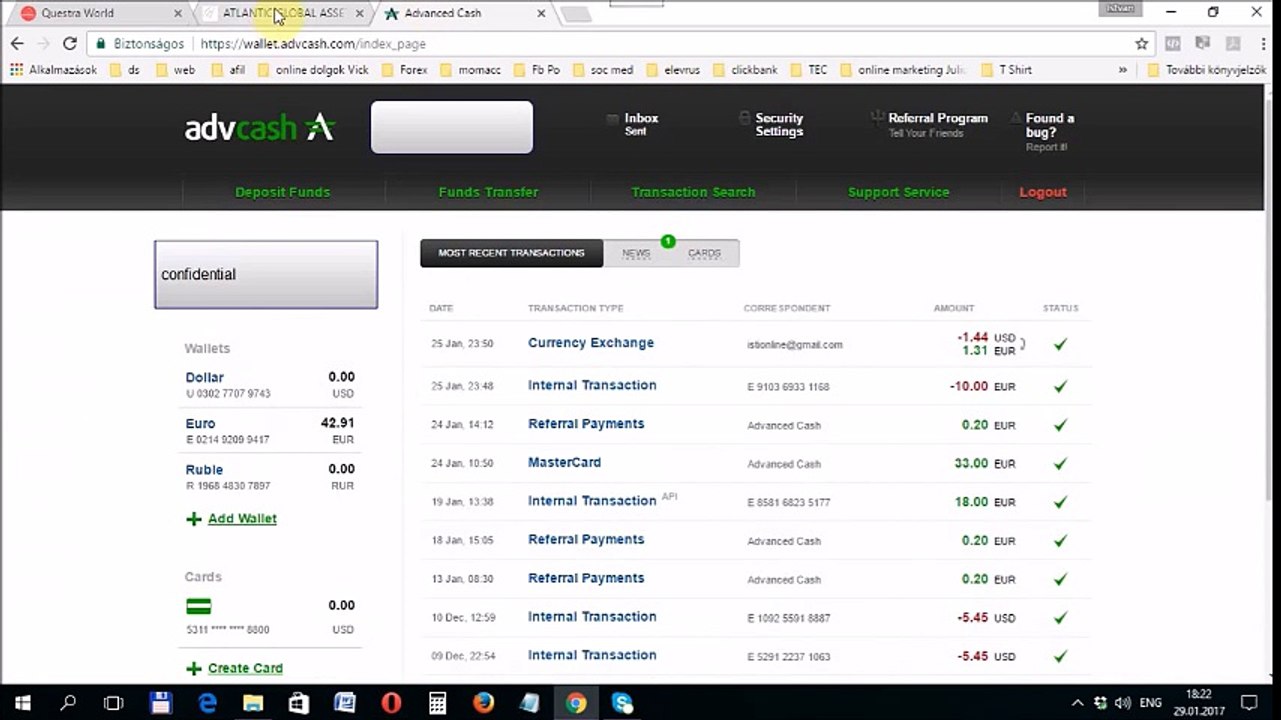This screenshot has width=1281, height=720.
Task: Open Windows search from the taskbar
Action: pos(68,703)
